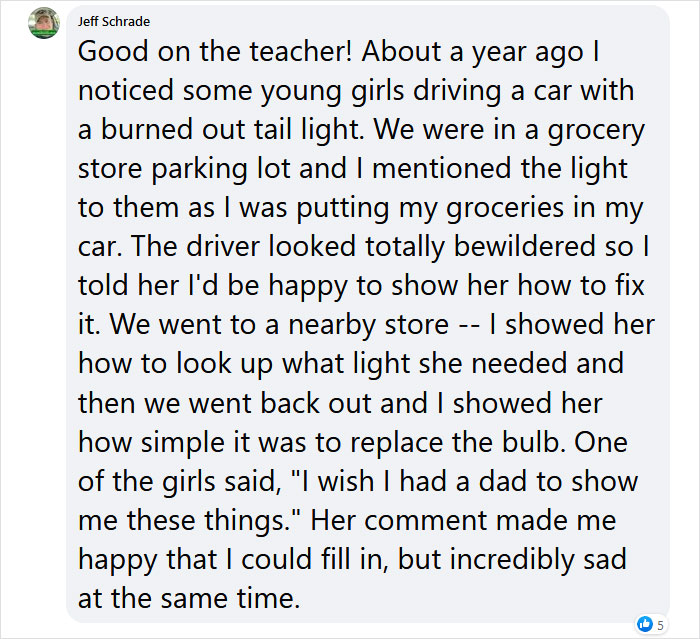Click the quote "I wish I had a dad"
Screen dimensions: 700x639
click(411, 481)
